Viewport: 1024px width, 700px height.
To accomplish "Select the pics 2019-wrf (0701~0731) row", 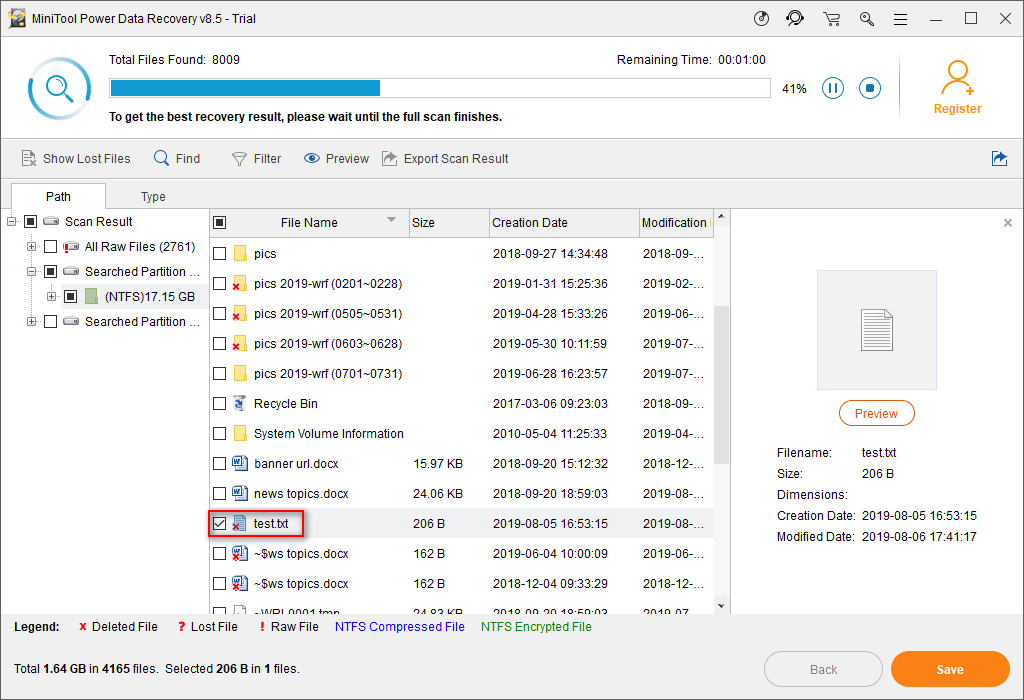I will pos(462,374).
